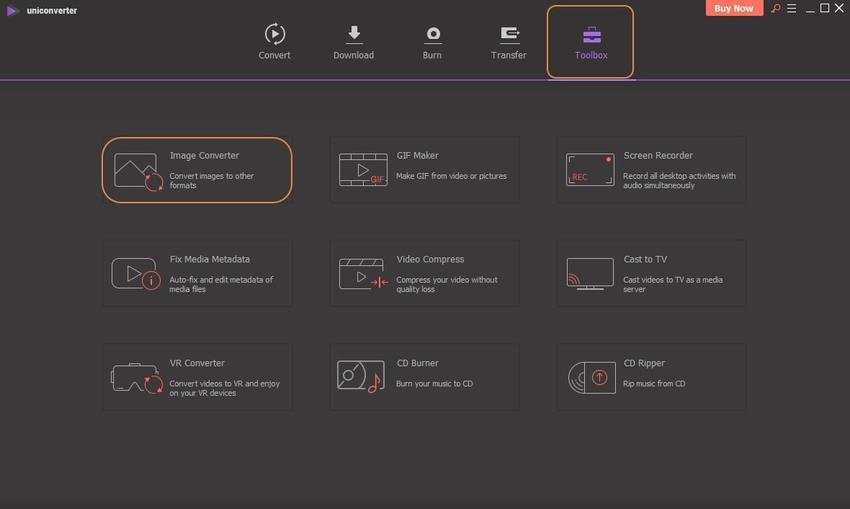Click the 'Make GIF from video or pictures' description
Viewport: 850px width, 509px height.
pyautogui.click(x=451, y=176)
